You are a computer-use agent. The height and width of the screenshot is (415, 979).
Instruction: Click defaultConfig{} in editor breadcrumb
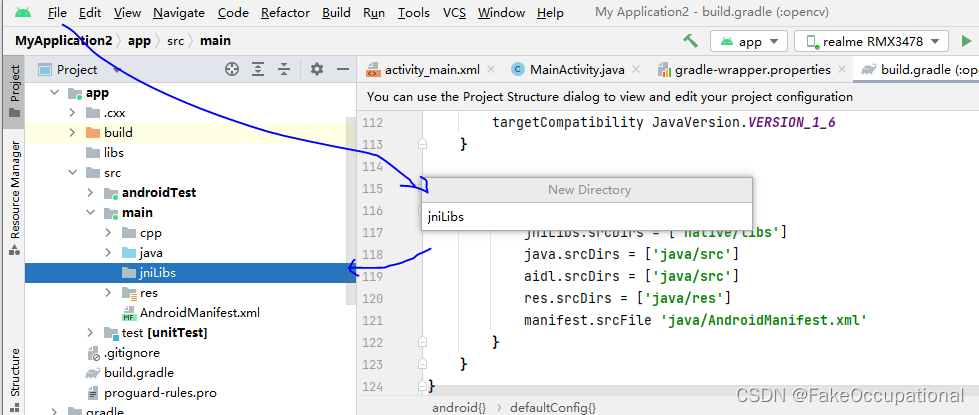tap(553, 408)
